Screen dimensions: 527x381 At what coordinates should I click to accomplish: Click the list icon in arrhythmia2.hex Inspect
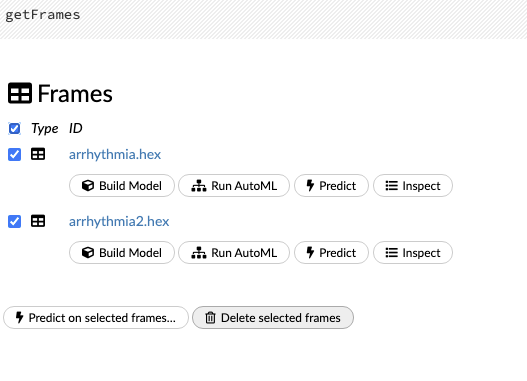392,253
